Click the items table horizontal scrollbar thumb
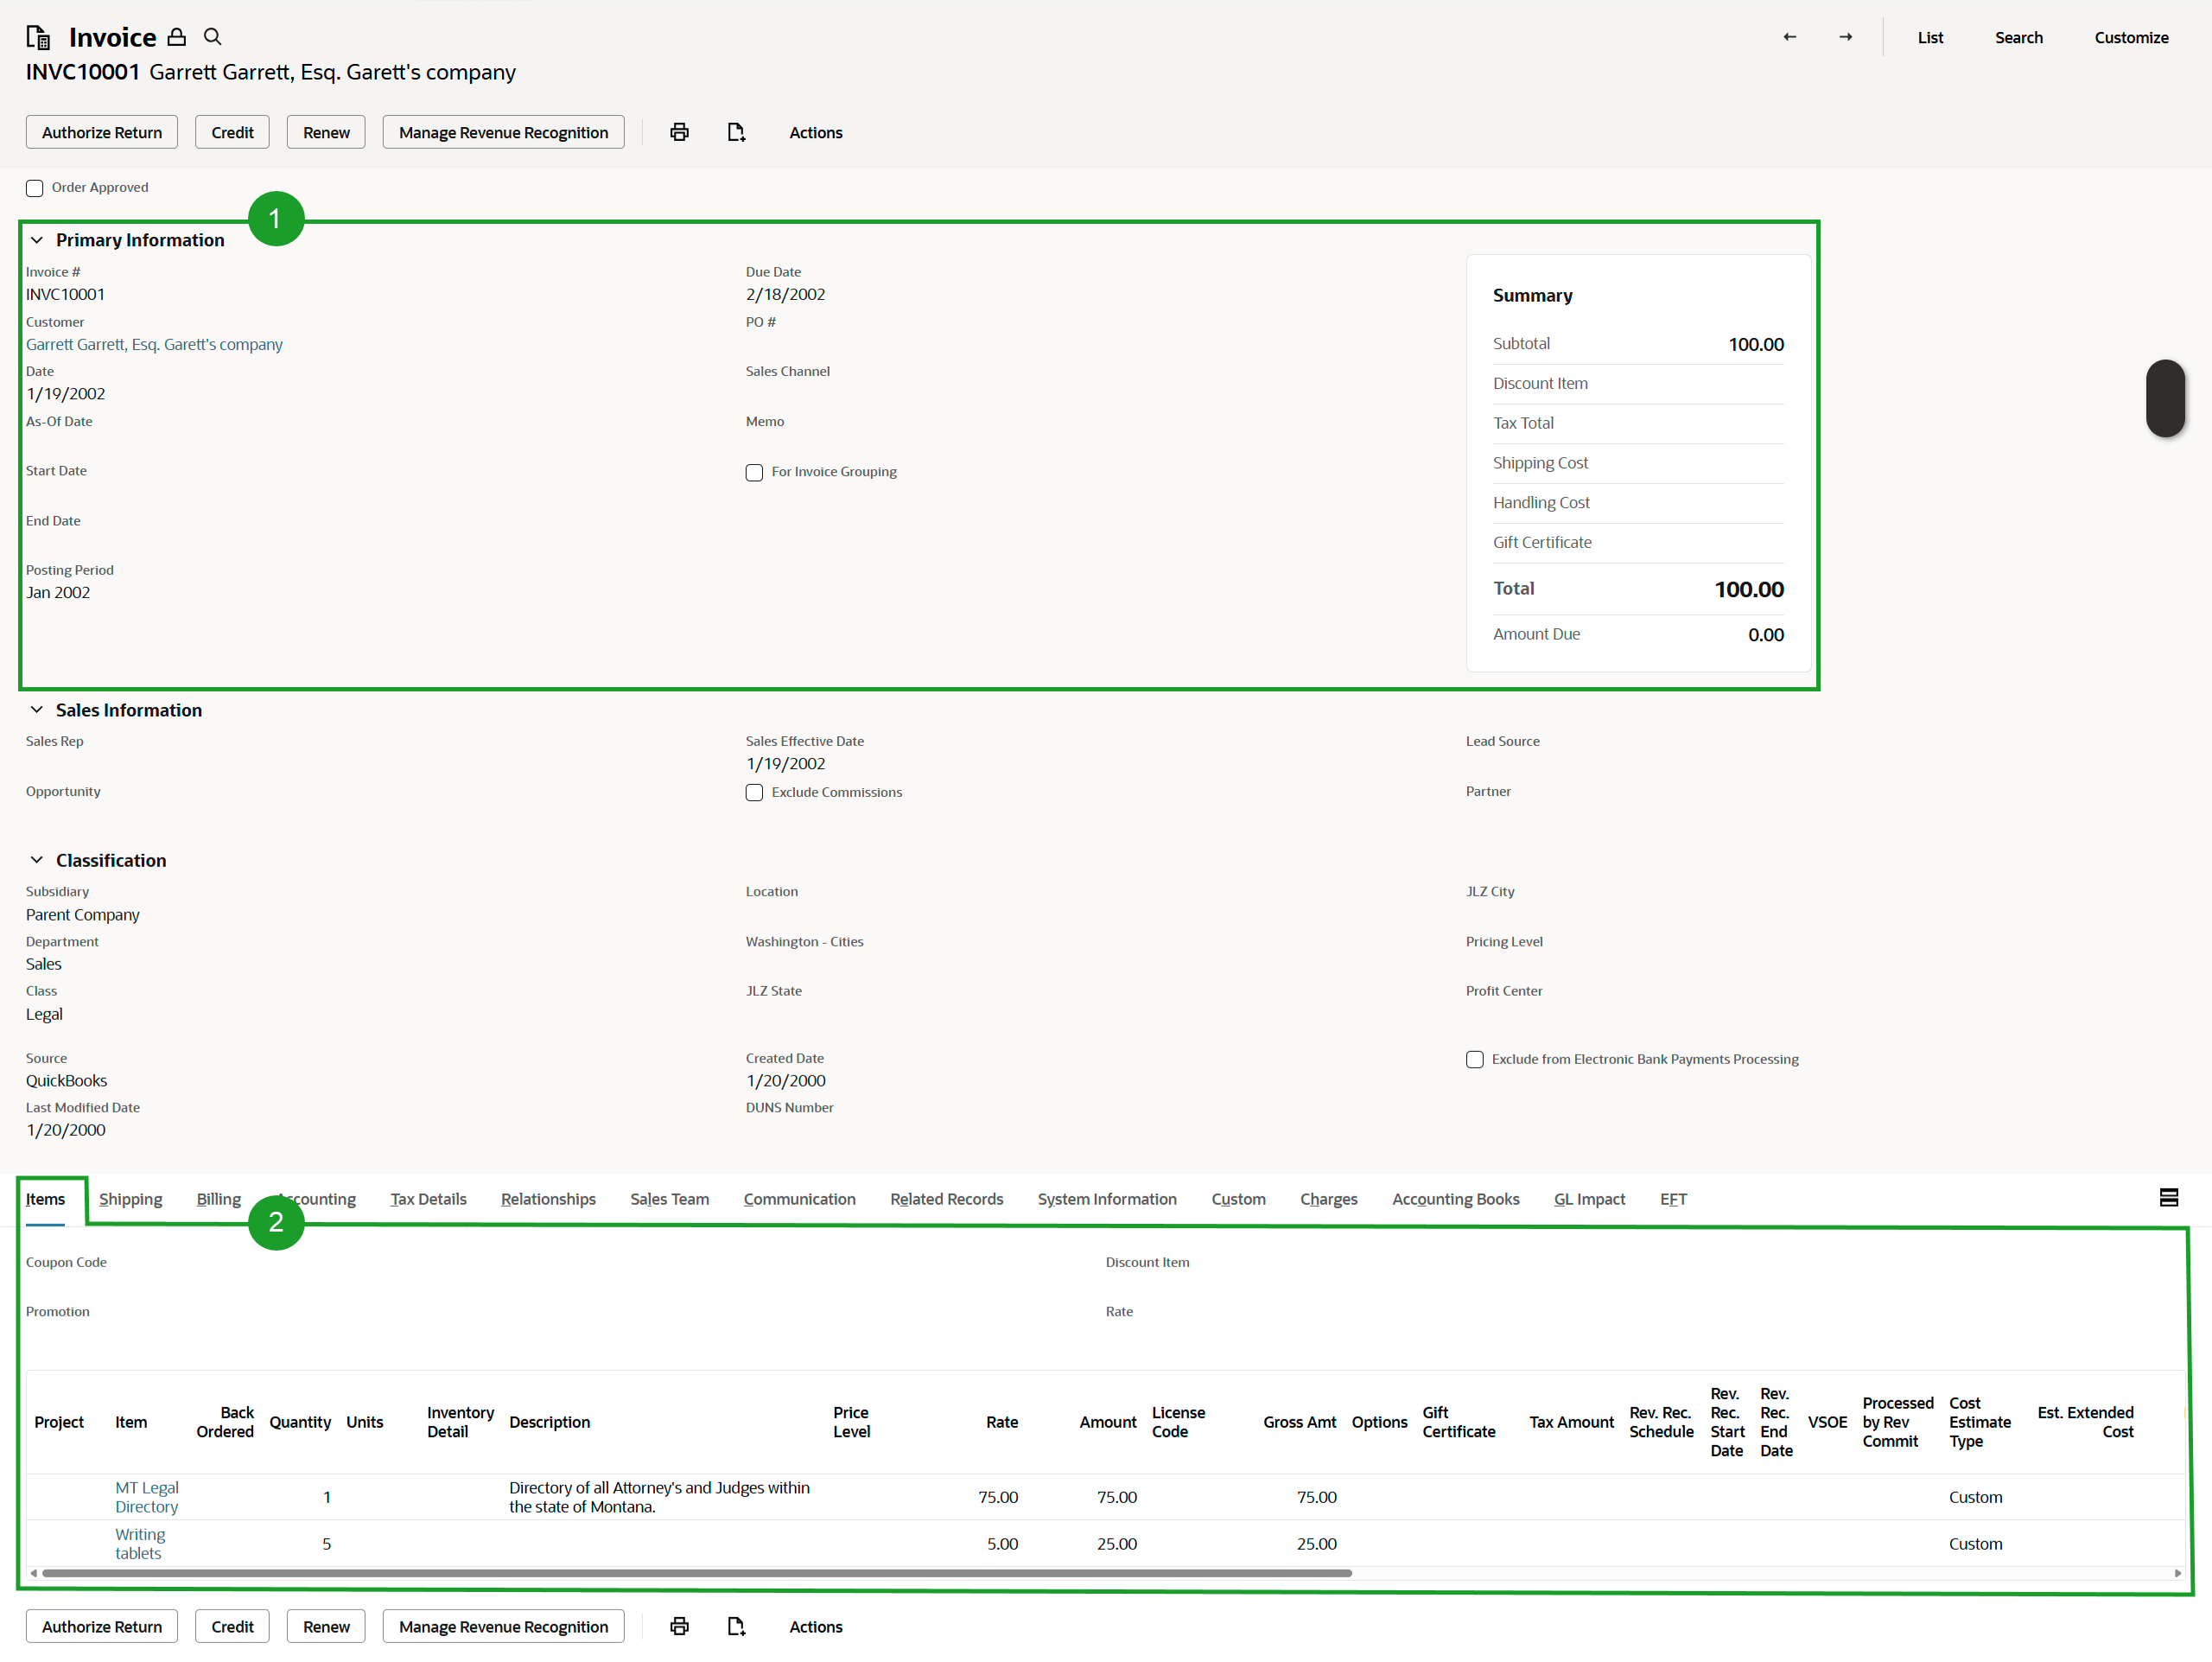This screenshot has height=1662, width=2212. (x=697, y=1573)
